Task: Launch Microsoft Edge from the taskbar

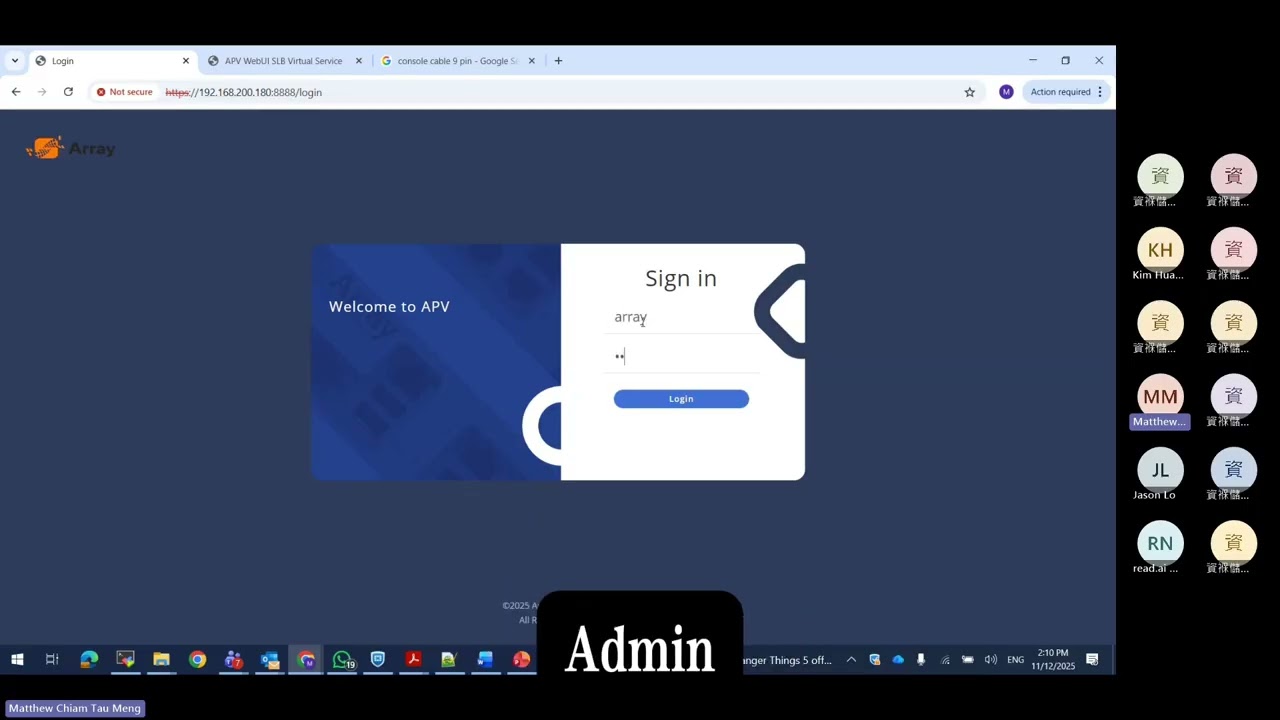Action: 89,660
